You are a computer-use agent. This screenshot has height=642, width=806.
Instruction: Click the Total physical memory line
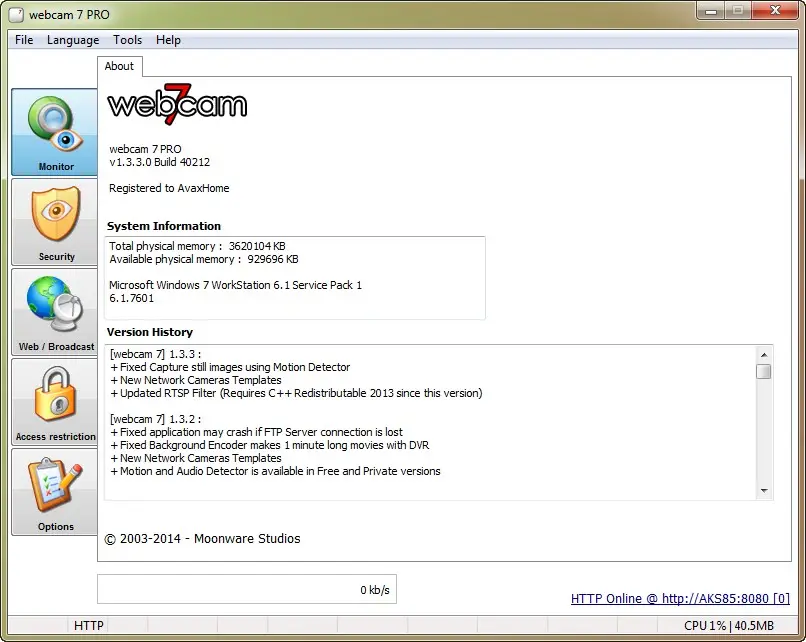[197, 246]
